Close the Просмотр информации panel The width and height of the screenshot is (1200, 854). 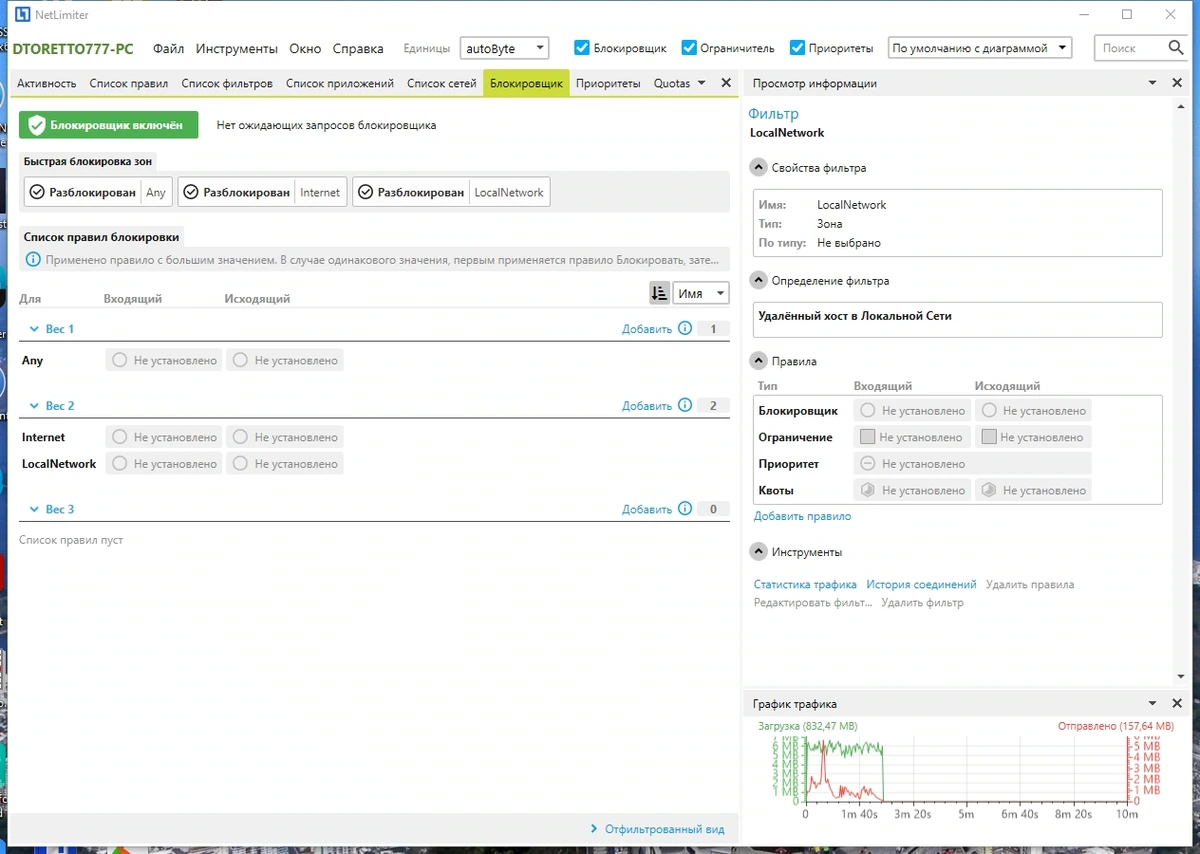tap(1177, 83)
